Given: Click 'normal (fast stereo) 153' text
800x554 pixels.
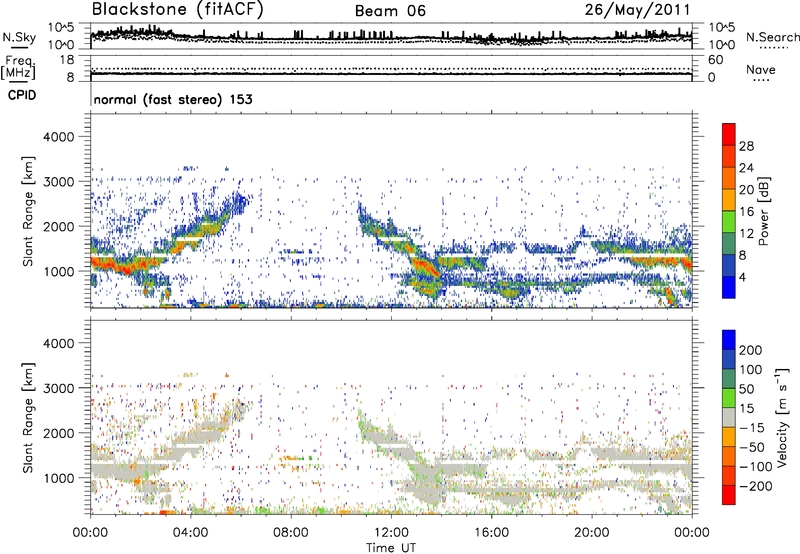Looking at the screenshot, I should (x=173, y=99).
